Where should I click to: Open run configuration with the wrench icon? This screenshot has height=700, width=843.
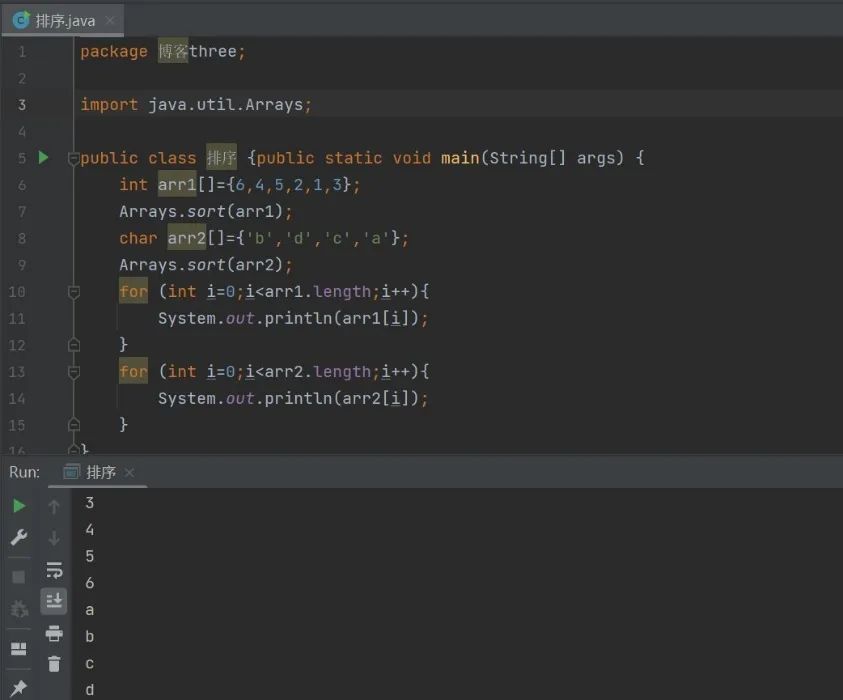coord(19,537)
